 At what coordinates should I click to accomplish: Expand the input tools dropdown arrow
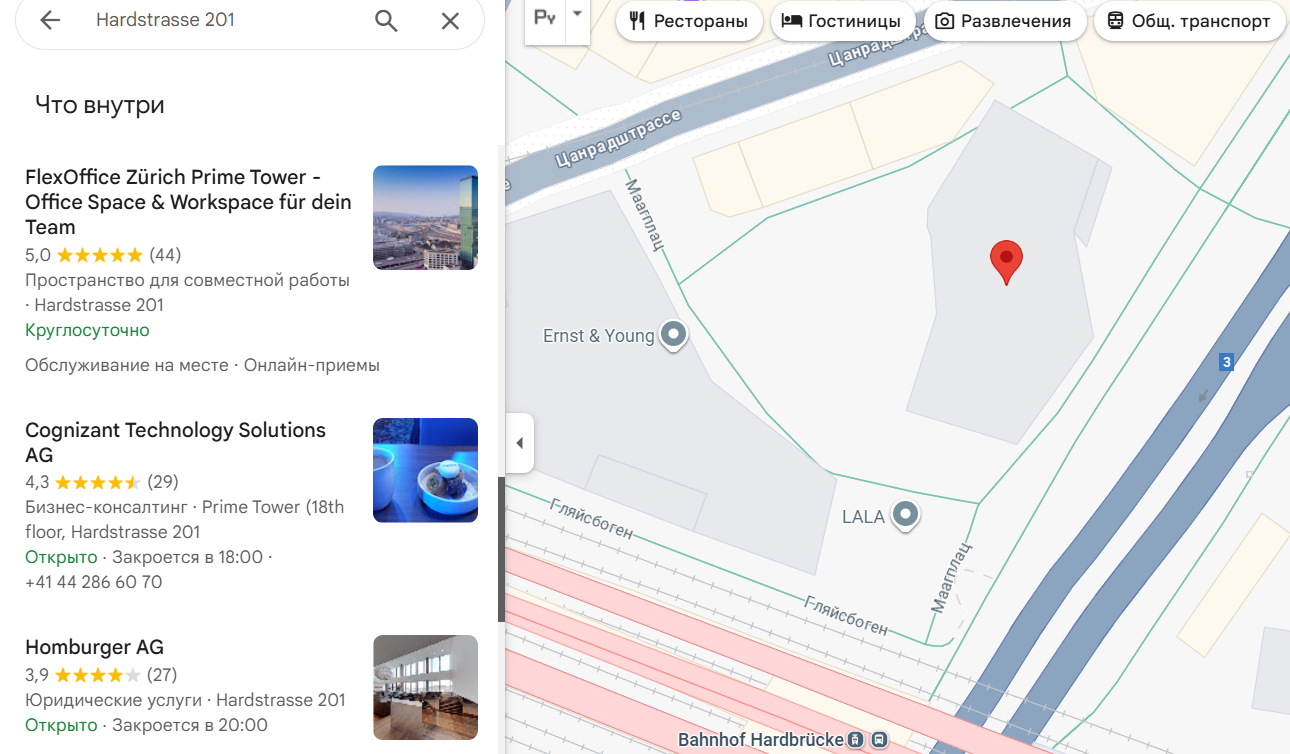coord(577,14)
